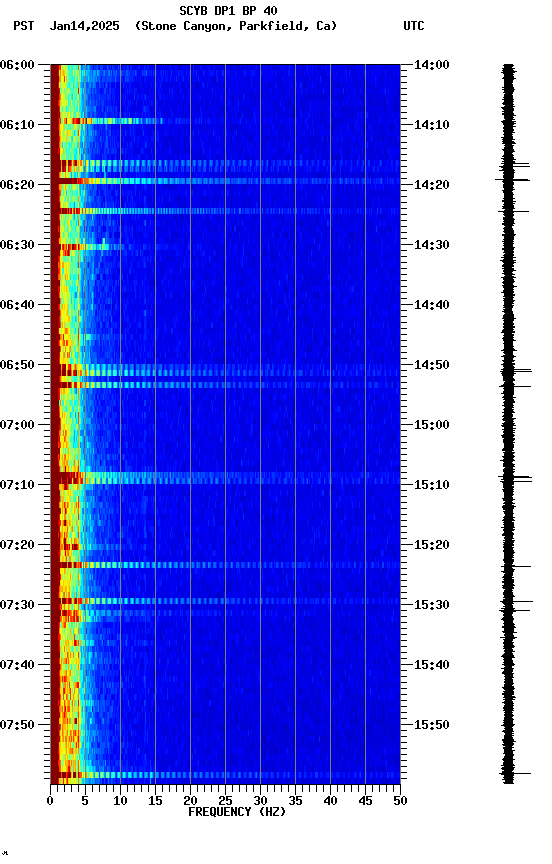Click the seismogram spike near 15:29 UTC

click(x=517, y=601)
